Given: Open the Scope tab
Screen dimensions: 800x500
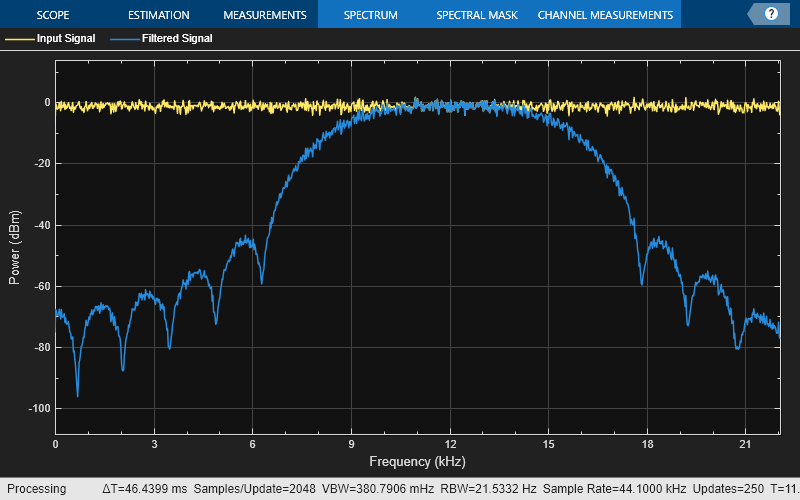Looking at the screenshot, I should point(53,15).
